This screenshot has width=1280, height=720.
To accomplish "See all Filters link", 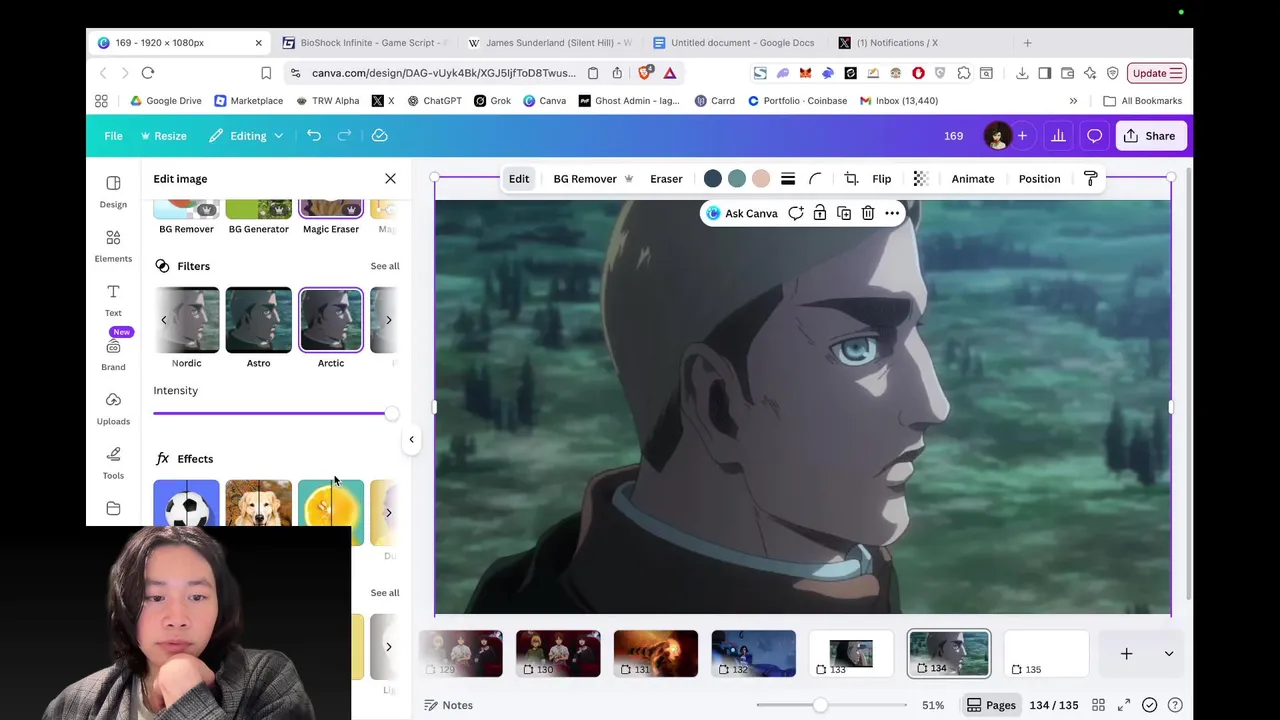I will pyautogui.click(x=385, y=266).
